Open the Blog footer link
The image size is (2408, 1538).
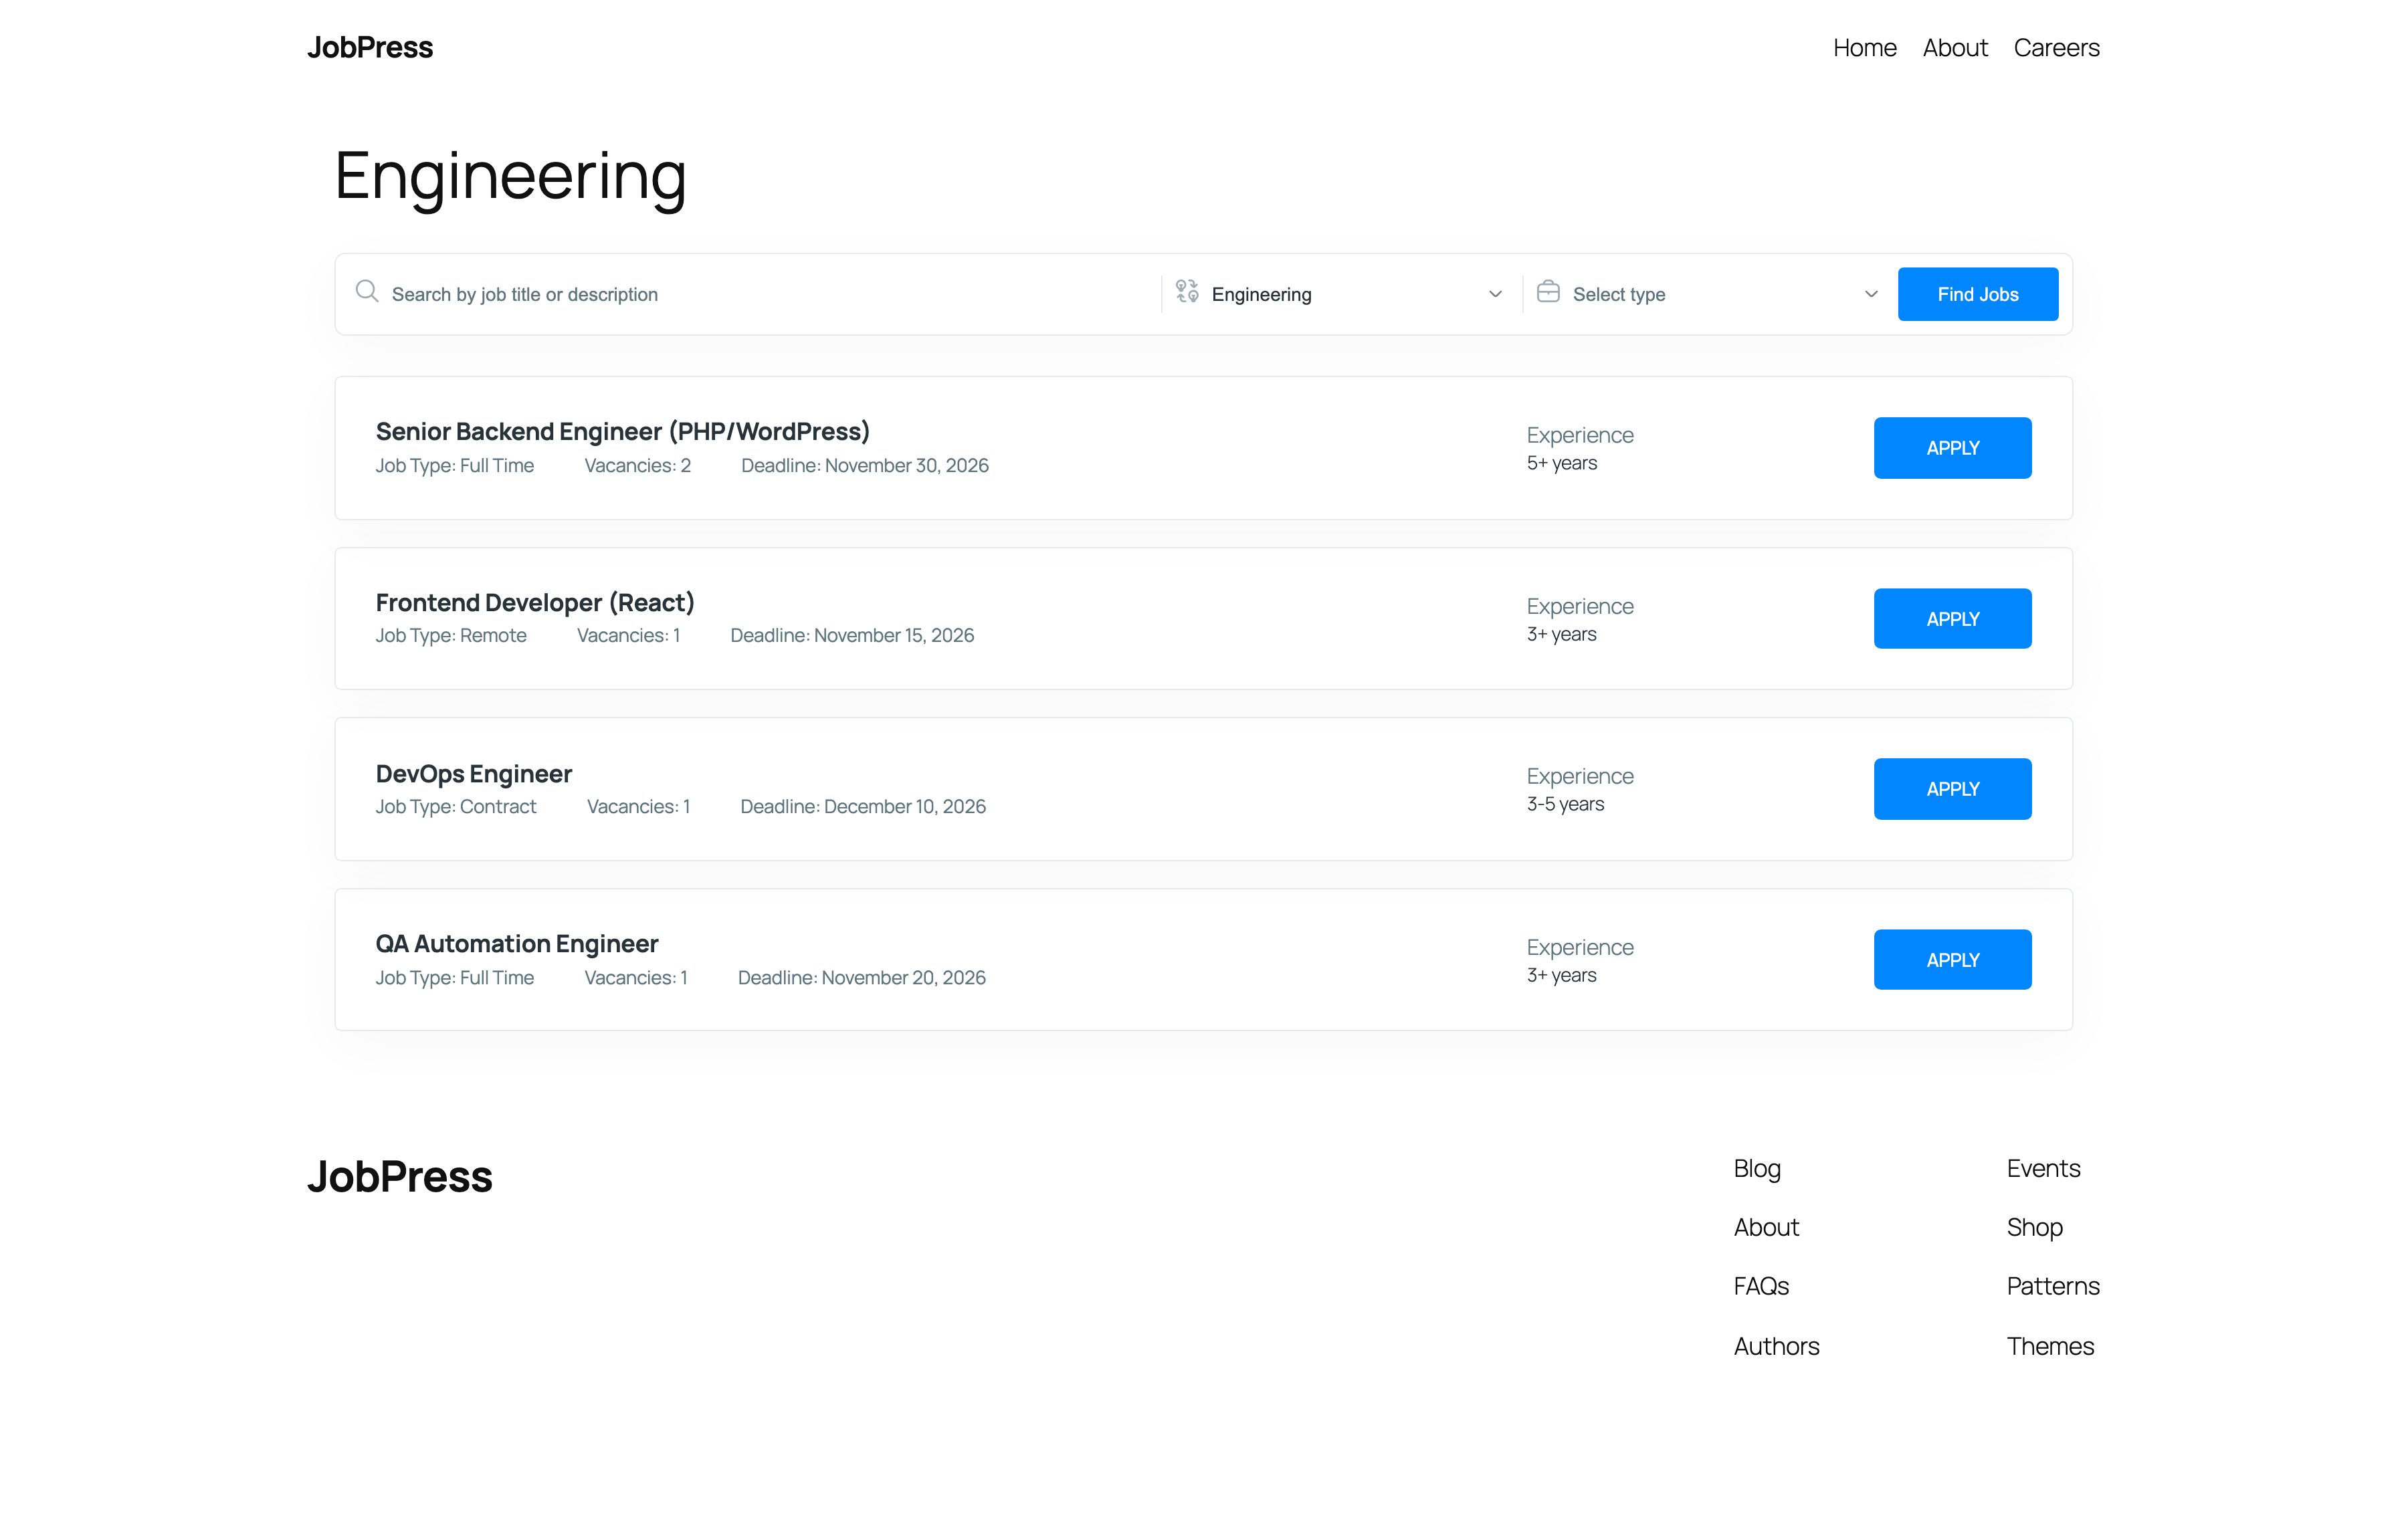[1757, 1169]
